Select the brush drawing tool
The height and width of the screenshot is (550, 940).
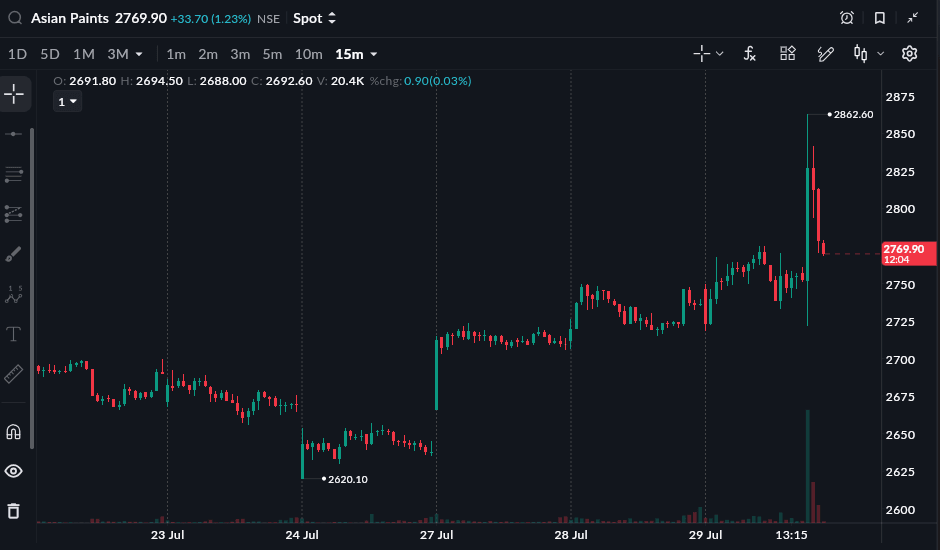click(14, 254)
